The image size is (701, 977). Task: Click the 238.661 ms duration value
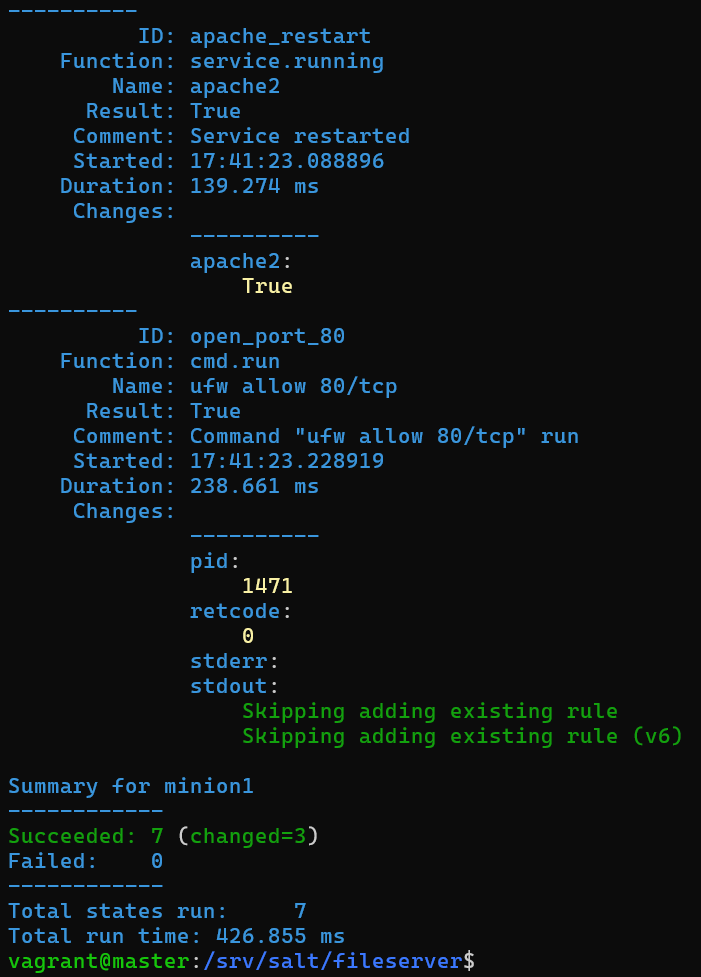pyautogui.click(x=254, y=487)
